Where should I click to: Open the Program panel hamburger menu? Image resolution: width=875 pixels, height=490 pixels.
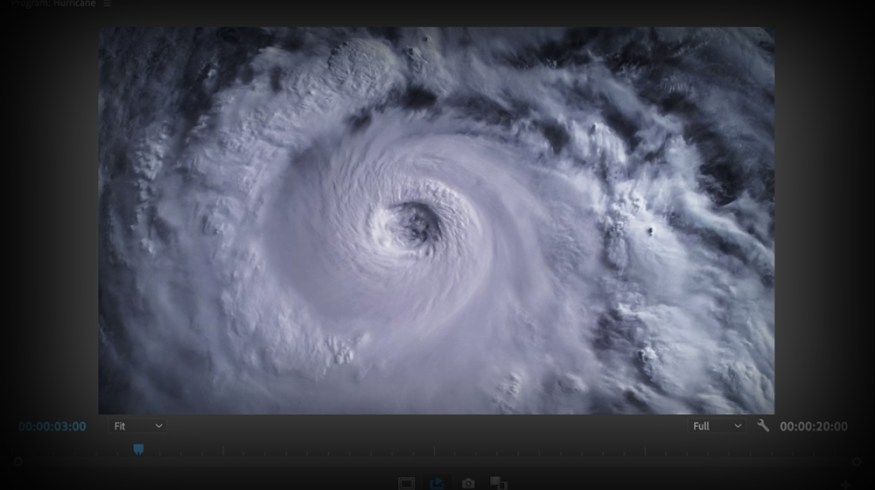click(107, 4)
